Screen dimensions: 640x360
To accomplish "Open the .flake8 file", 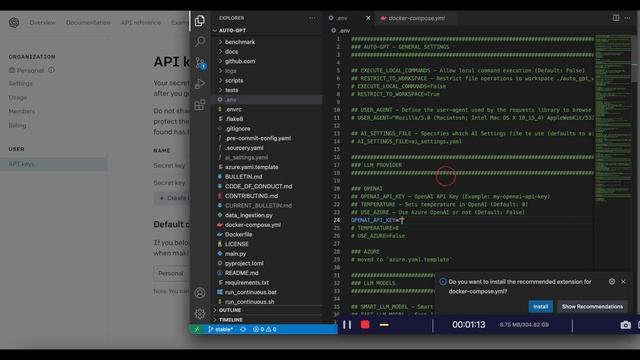I will coord(234,119).
